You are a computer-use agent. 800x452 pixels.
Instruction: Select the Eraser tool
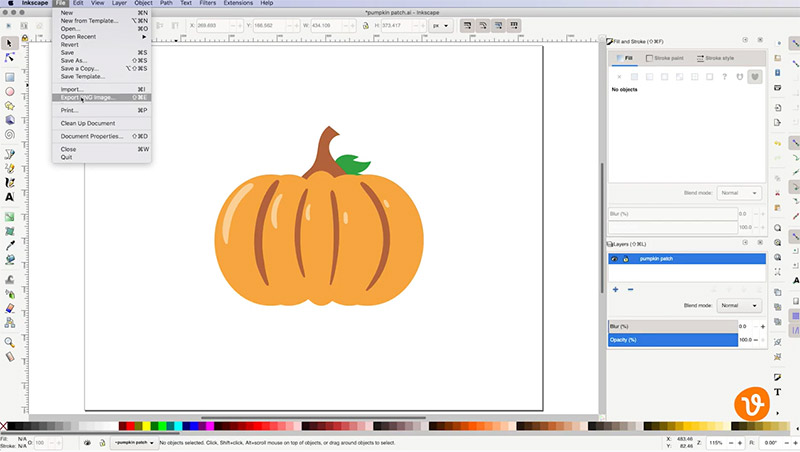[x=9, y=308]
